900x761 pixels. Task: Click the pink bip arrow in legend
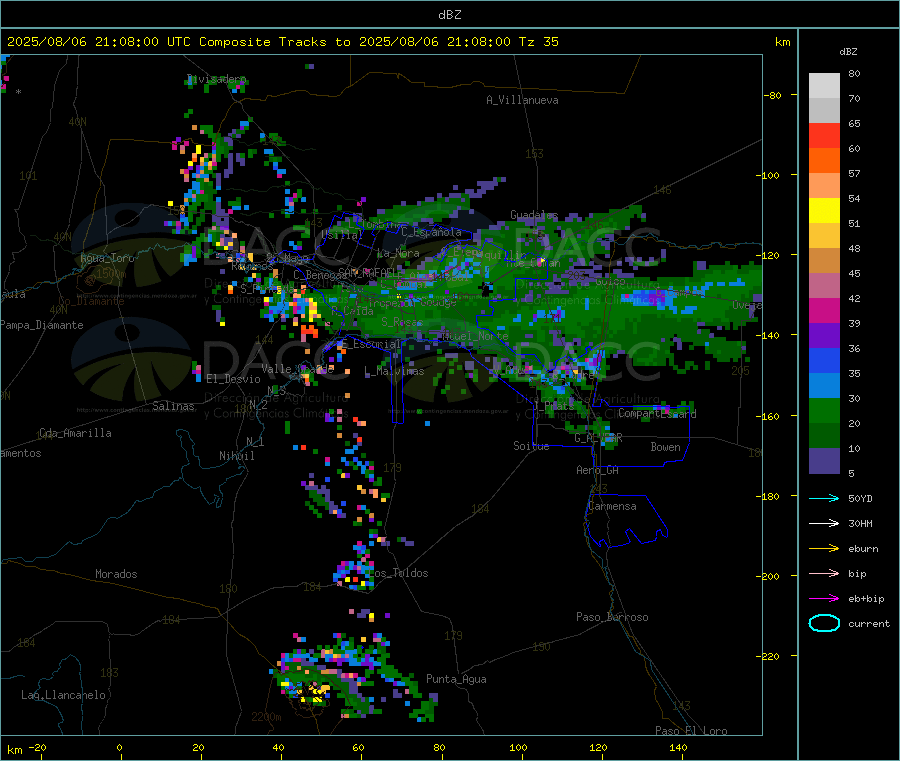824,573
